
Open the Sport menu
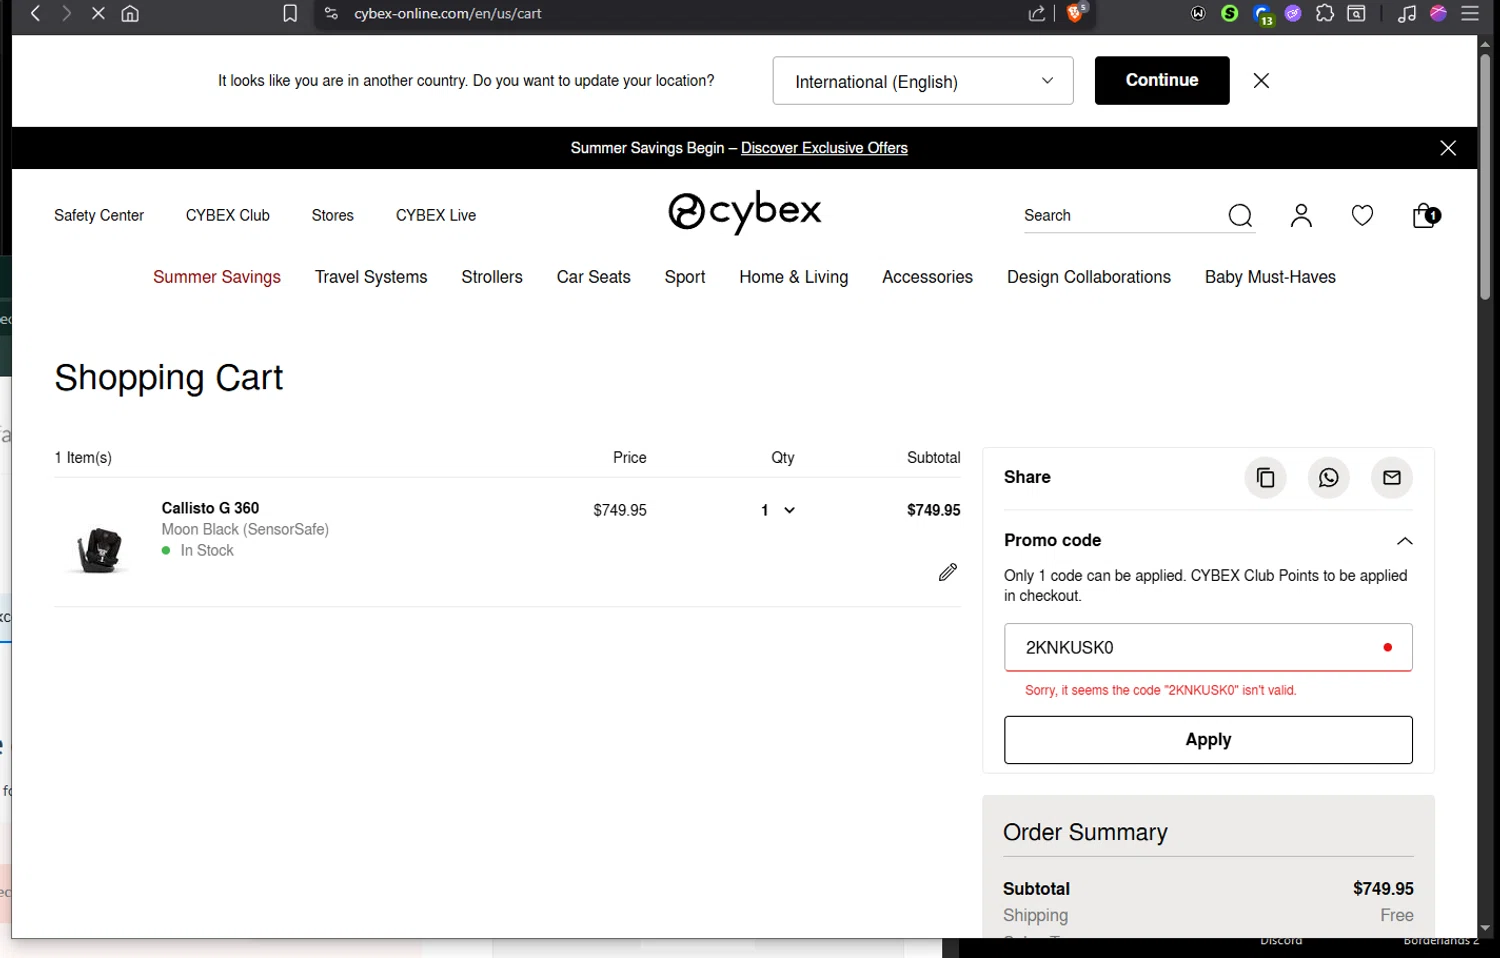[x=685, y=277]
